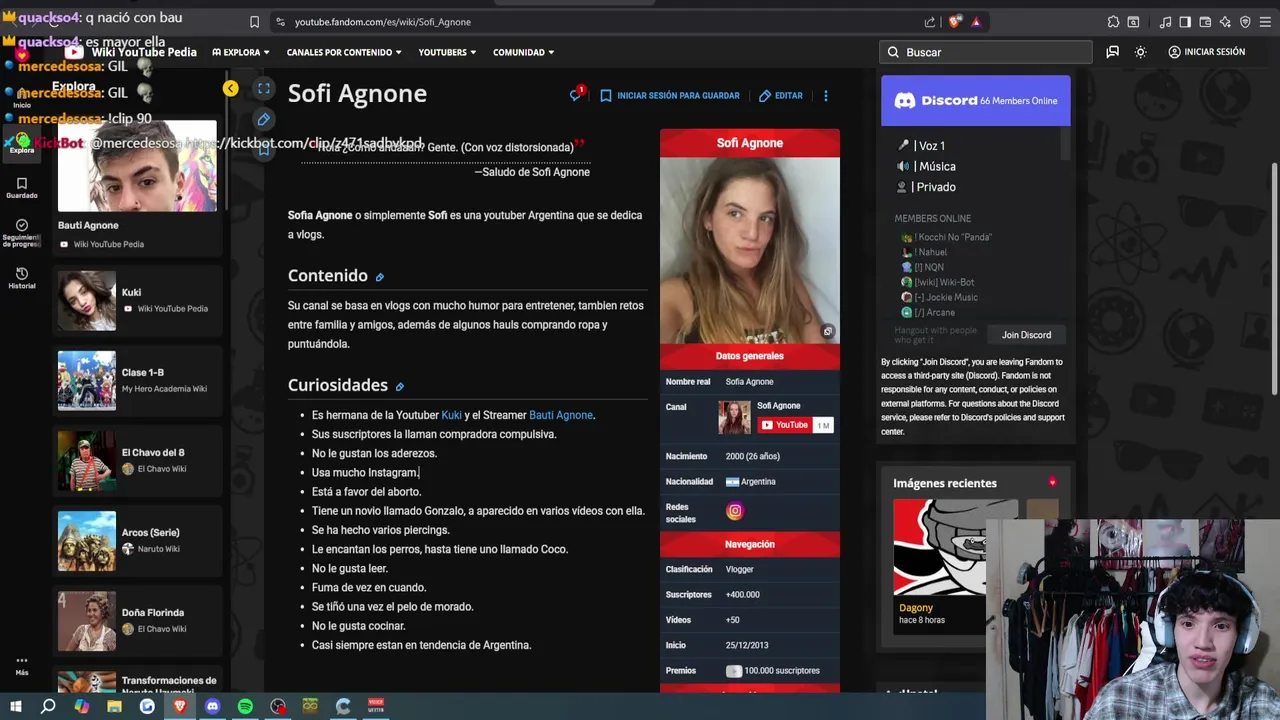Open Historial in left rail
Viewport: 1280px width, 720px height.
tap(22, 278)
